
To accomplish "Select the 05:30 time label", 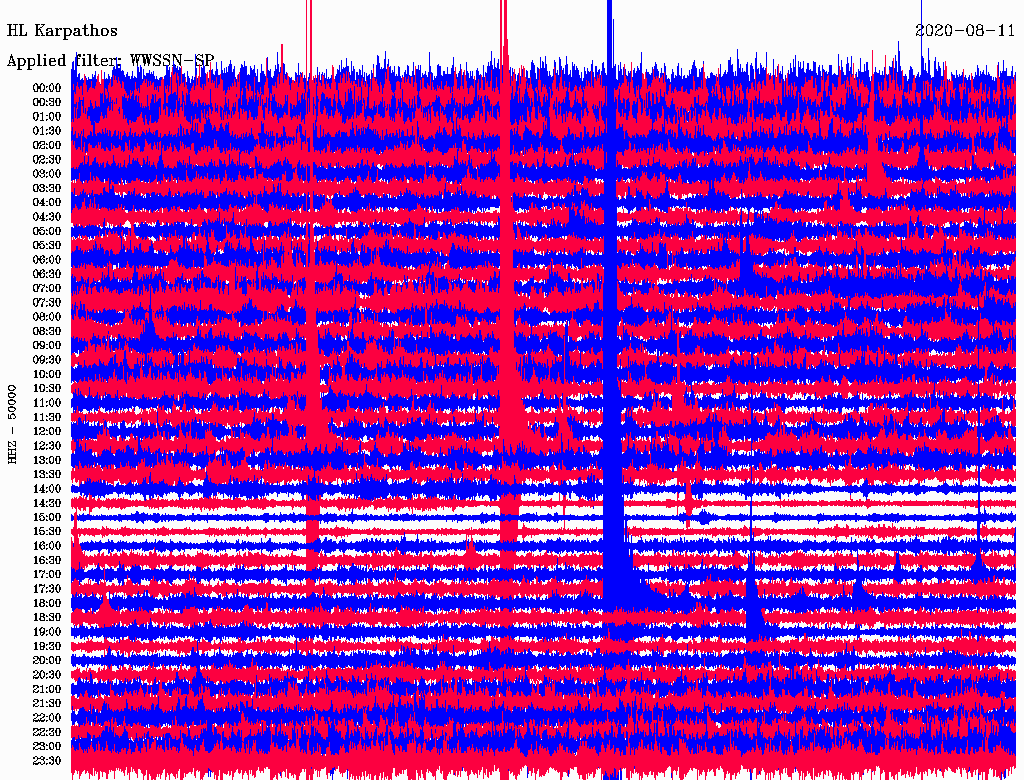I will click(47, 246).
